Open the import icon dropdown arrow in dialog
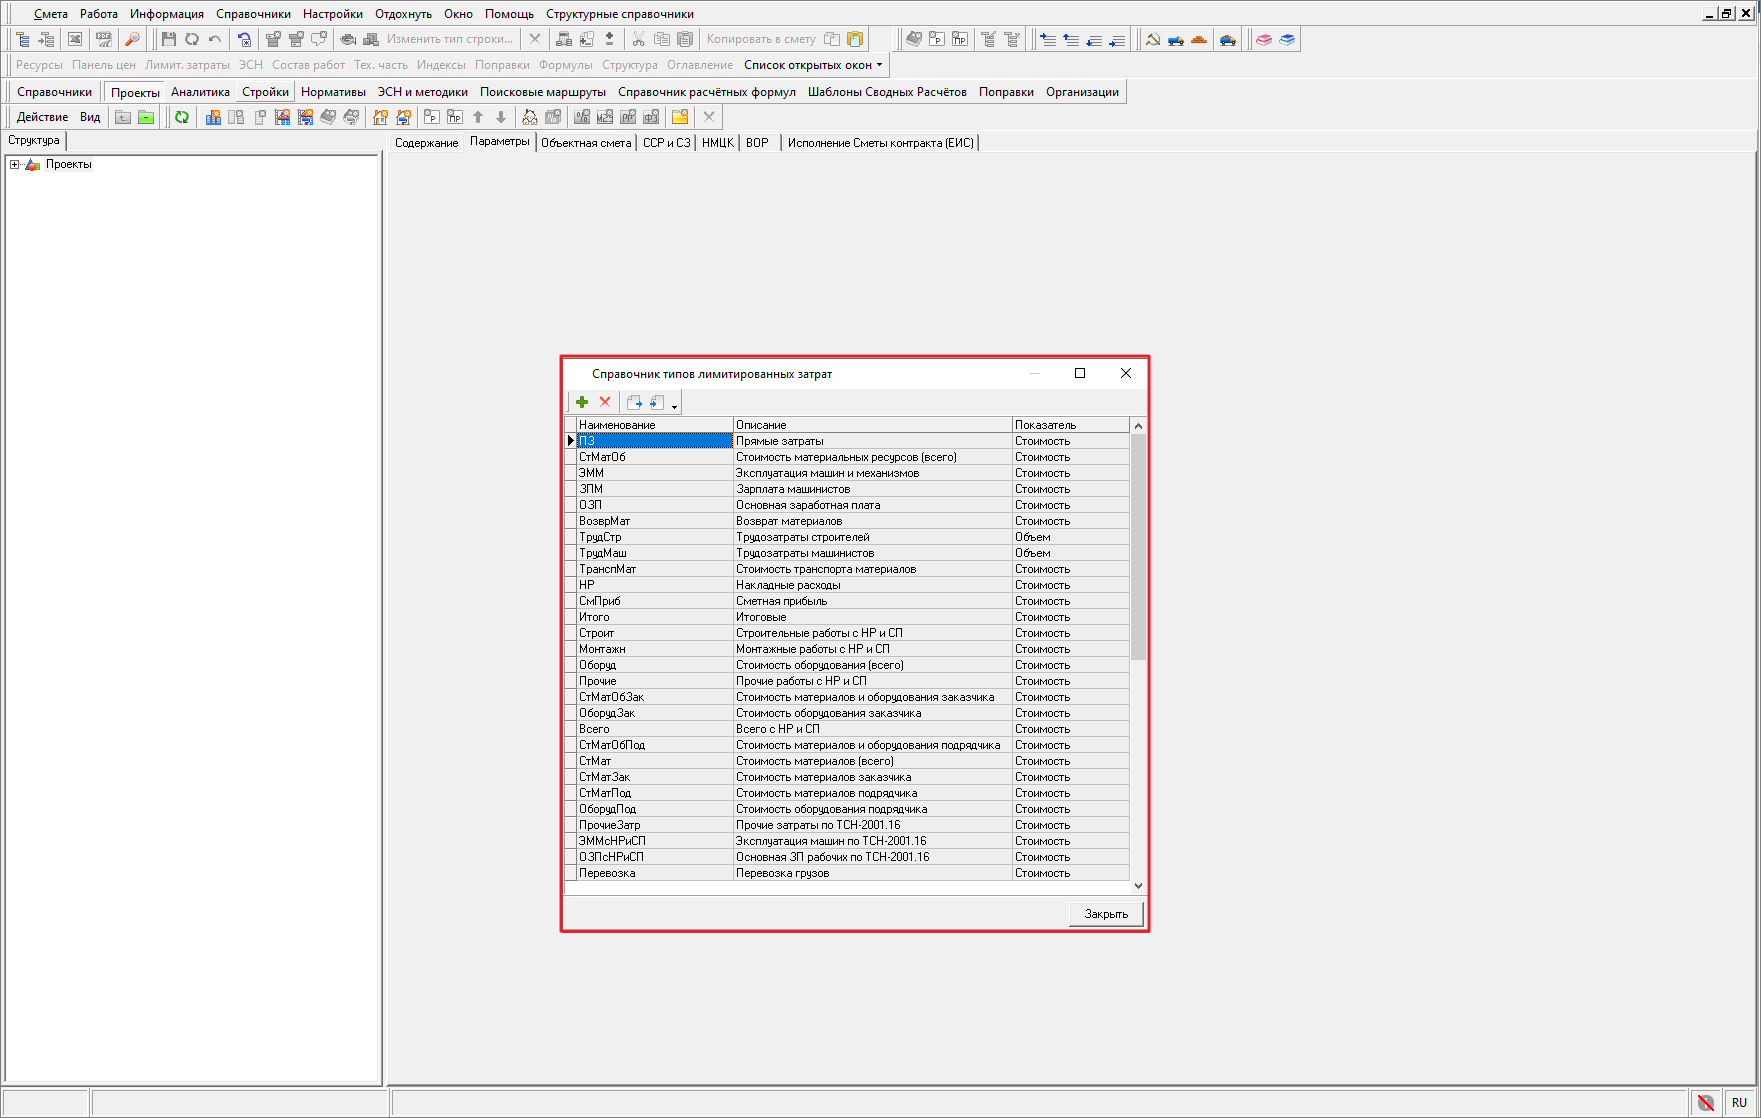Screen dimensions: 1761x1118 point(675,406)
